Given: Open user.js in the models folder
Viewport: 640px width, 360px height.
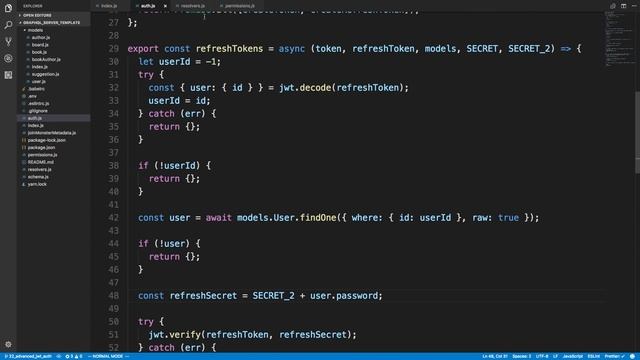Looking at the screenshot, I should coord(39,81).
